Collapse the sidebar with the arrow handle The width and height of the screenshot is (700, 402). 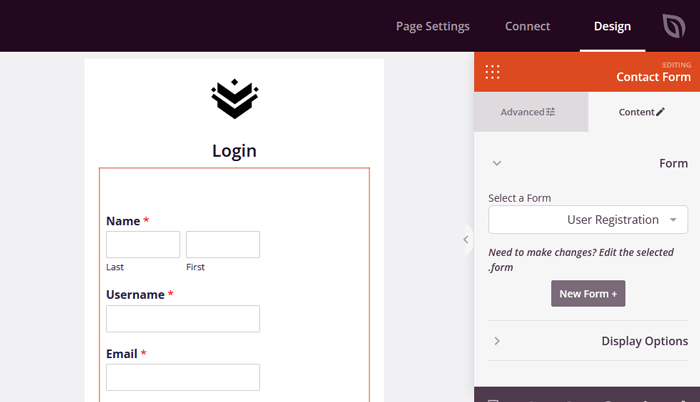click(466, 239)
